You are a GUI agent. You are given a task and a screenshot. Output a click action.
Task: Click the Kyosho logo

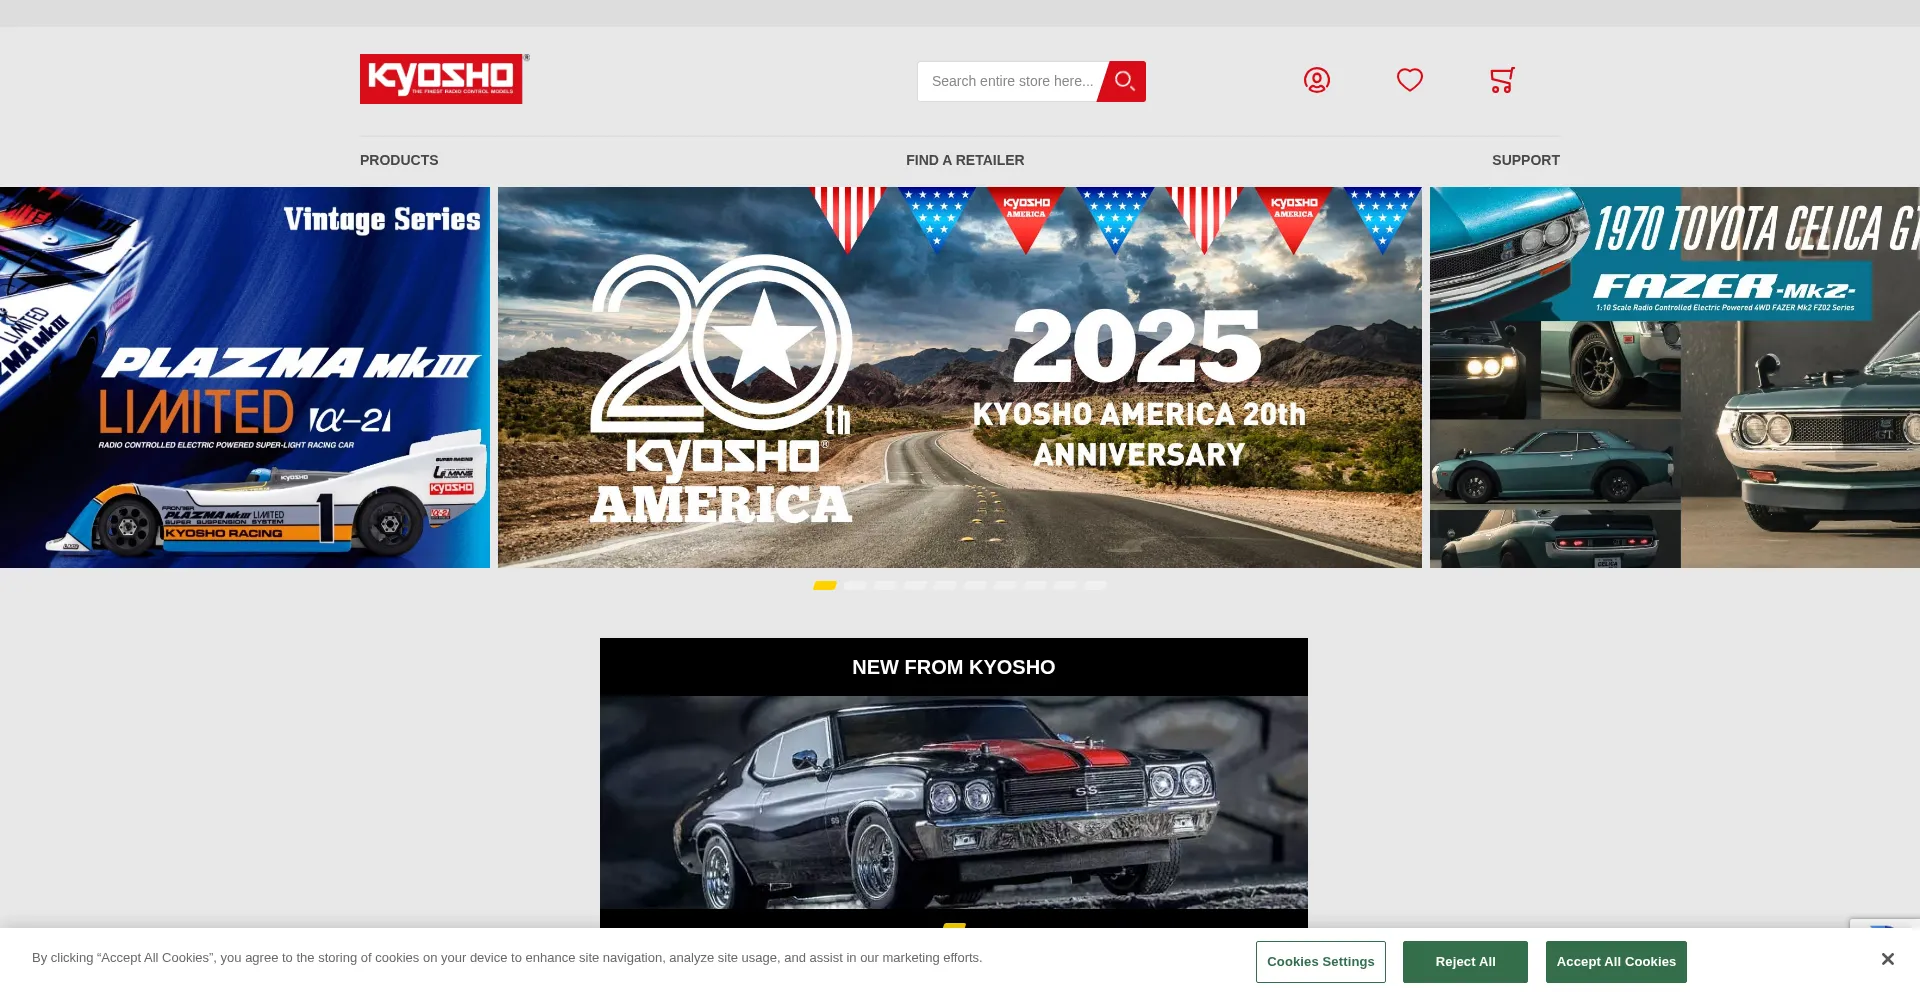coord(441,79)
